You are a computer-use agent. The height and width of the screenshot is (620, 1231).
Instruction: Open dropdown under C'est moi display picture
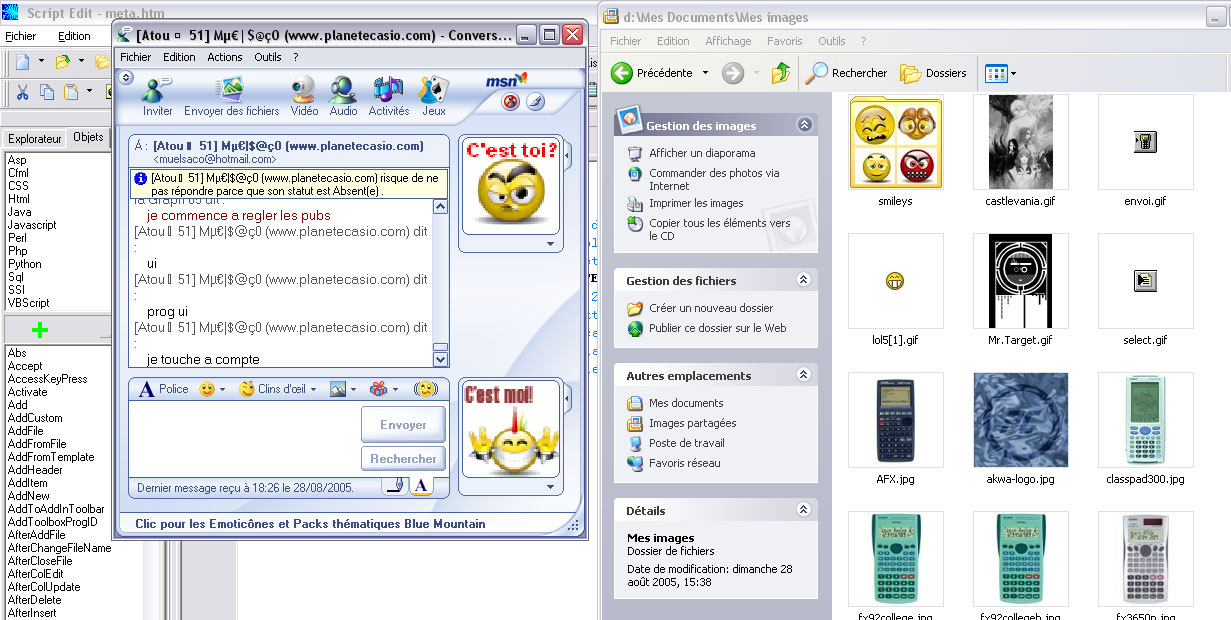(550, 487)
